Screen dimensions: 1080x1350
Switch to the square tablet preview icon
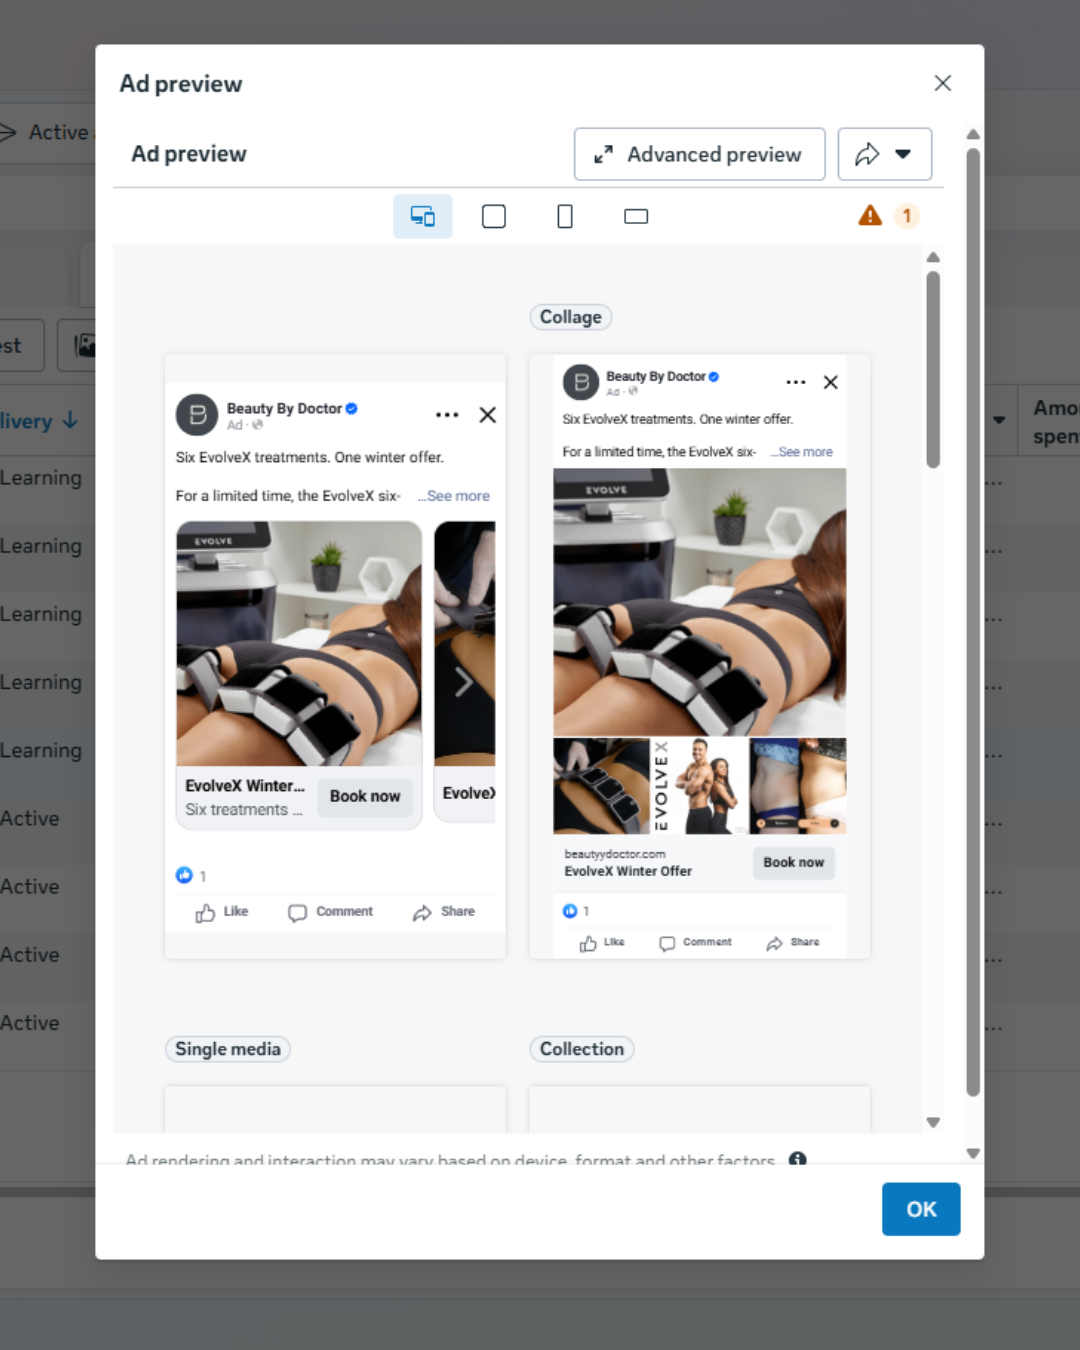pos(494,216)
